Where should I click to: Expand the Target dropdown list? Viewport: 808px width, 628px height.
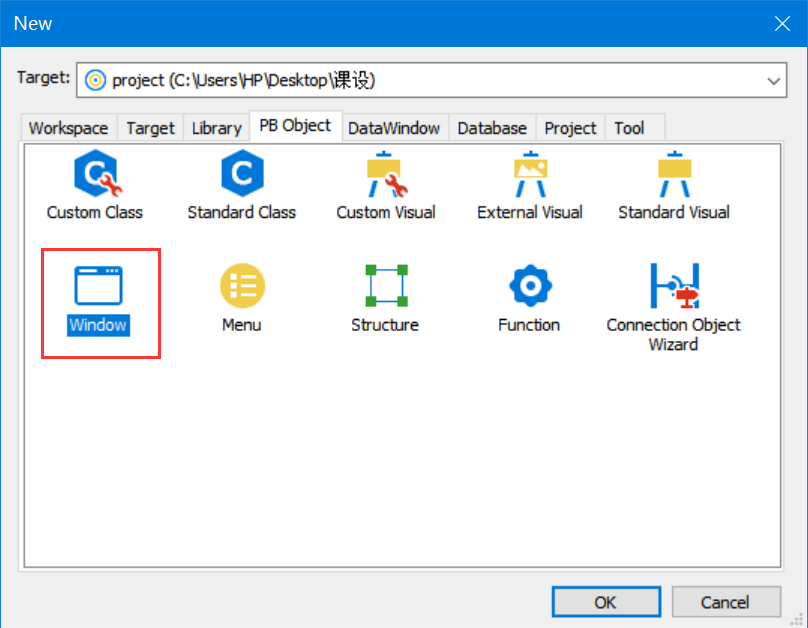pos(773,80)
